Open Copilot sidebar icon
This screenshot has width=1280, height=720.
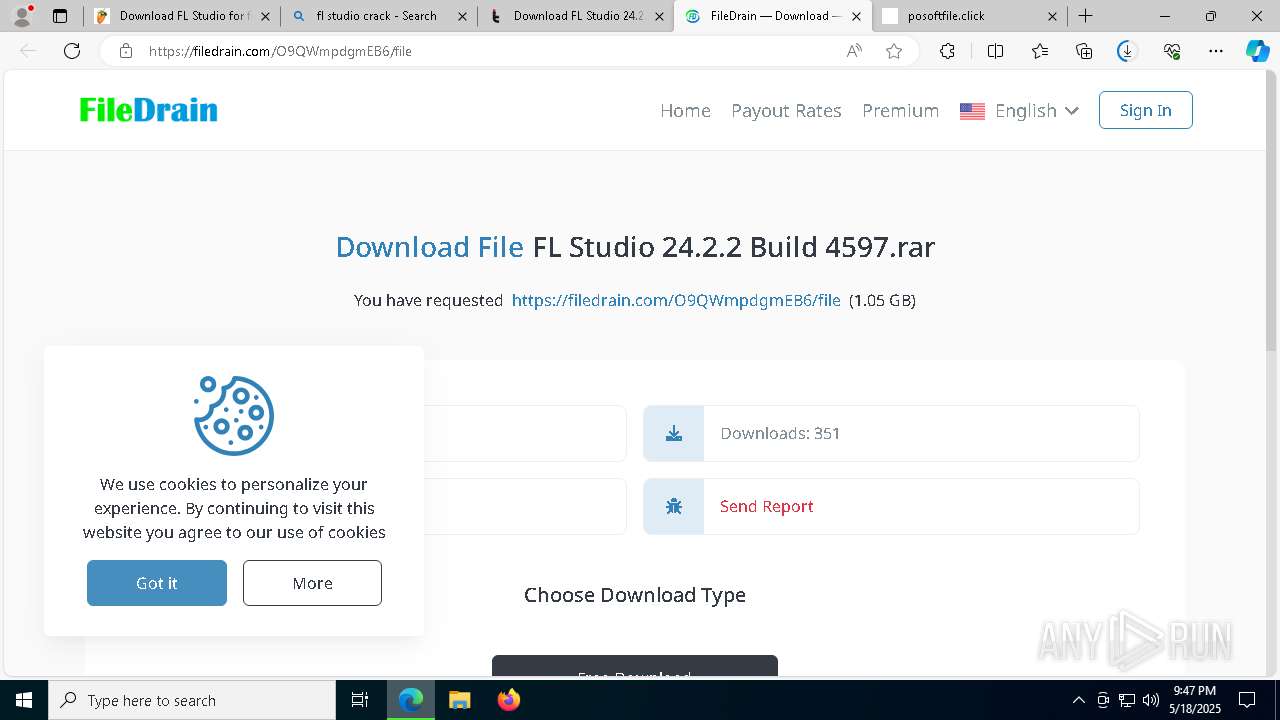pos(1257,51)
